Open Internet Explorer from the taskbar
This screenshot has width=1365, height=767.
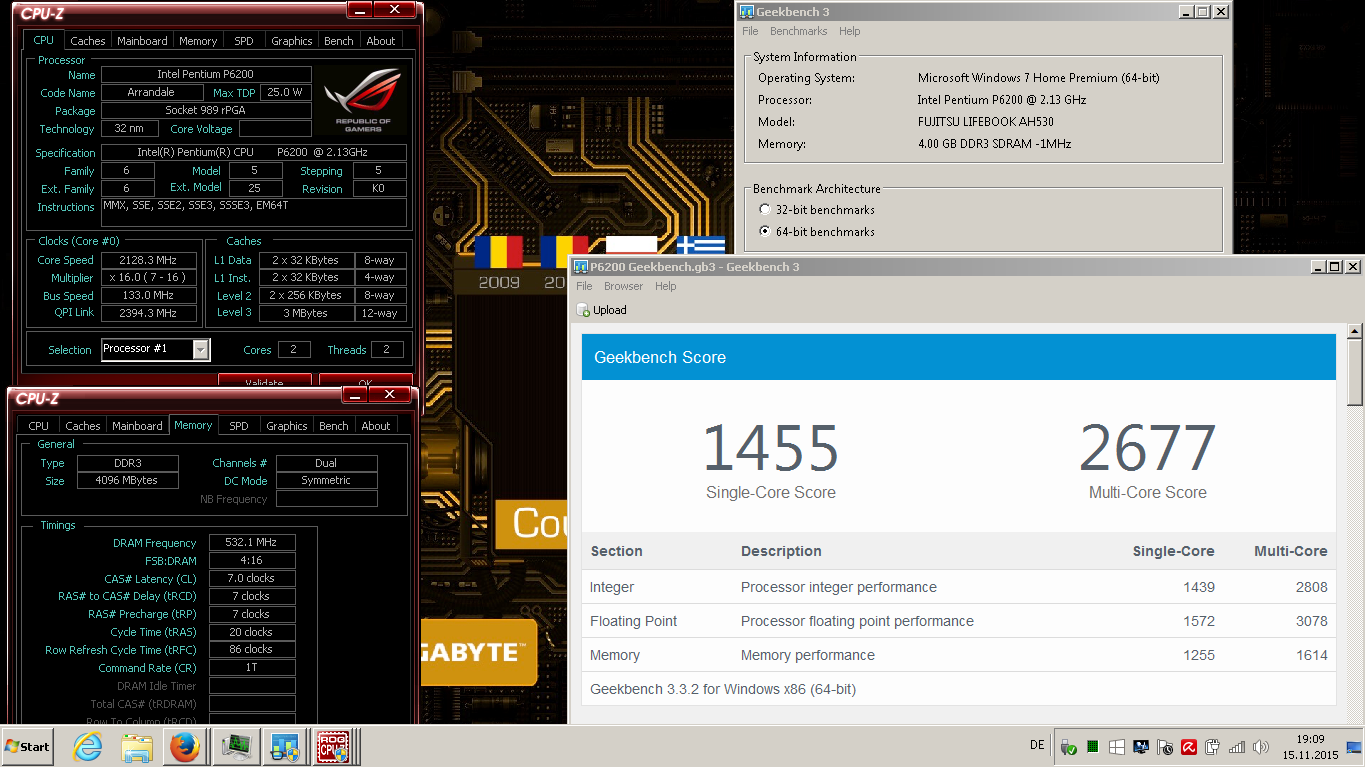click(87, 746)
